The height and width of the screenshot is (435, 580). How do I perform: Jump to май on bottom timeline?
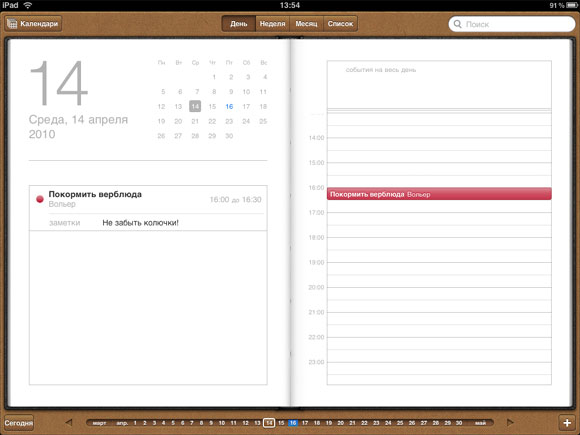(480, 423)
